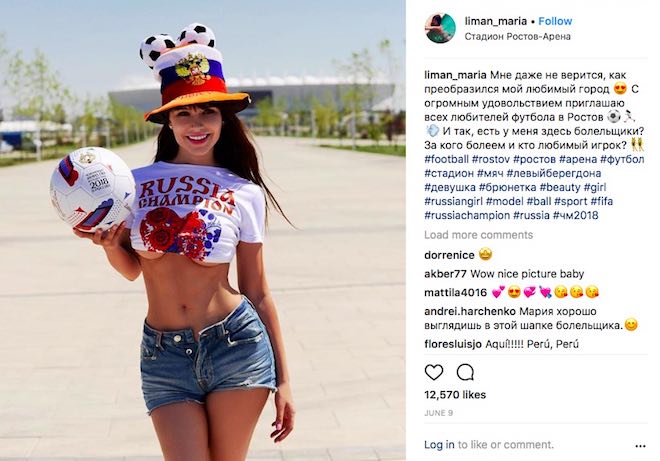Open liman_maria username in post header
The width and height of the screenshot is (660, 461).
495,21
